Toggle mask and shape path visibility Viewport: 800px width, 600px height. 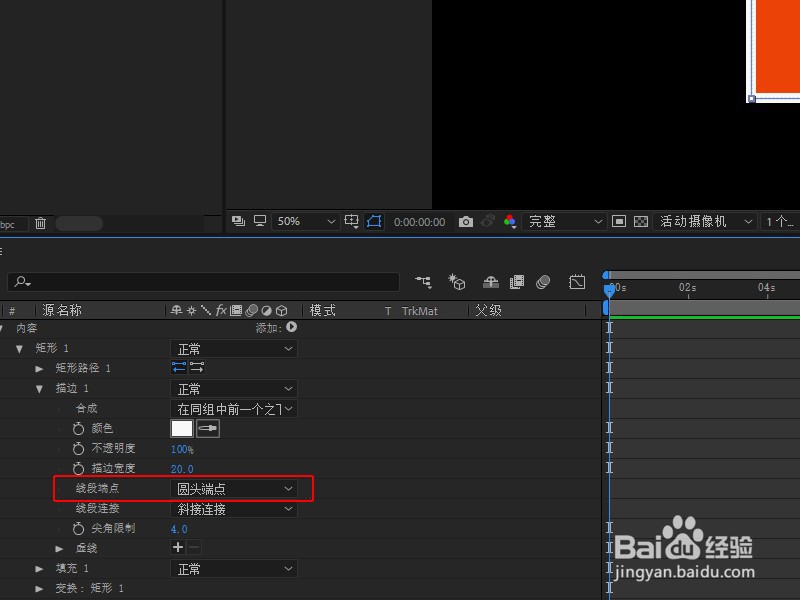click(x=374, y=221)
